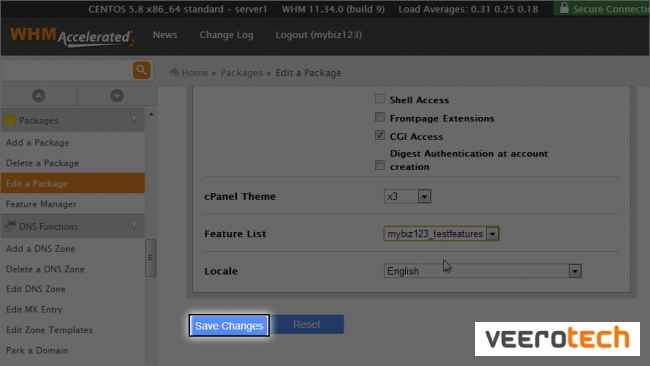650x366 pixels.
Task: Click the Save Changes button
Action: click(229, 325)
